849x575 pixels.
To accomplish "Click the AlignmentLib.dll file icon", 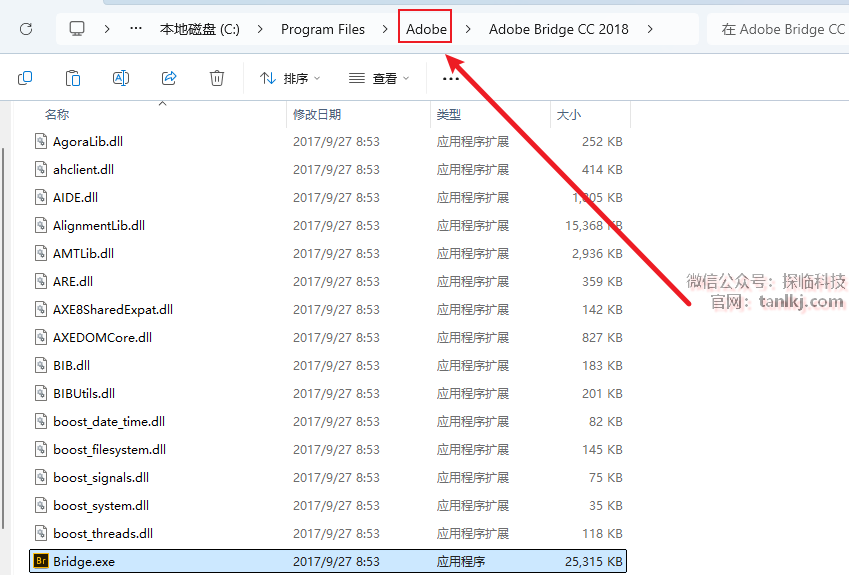I will 41,225.
